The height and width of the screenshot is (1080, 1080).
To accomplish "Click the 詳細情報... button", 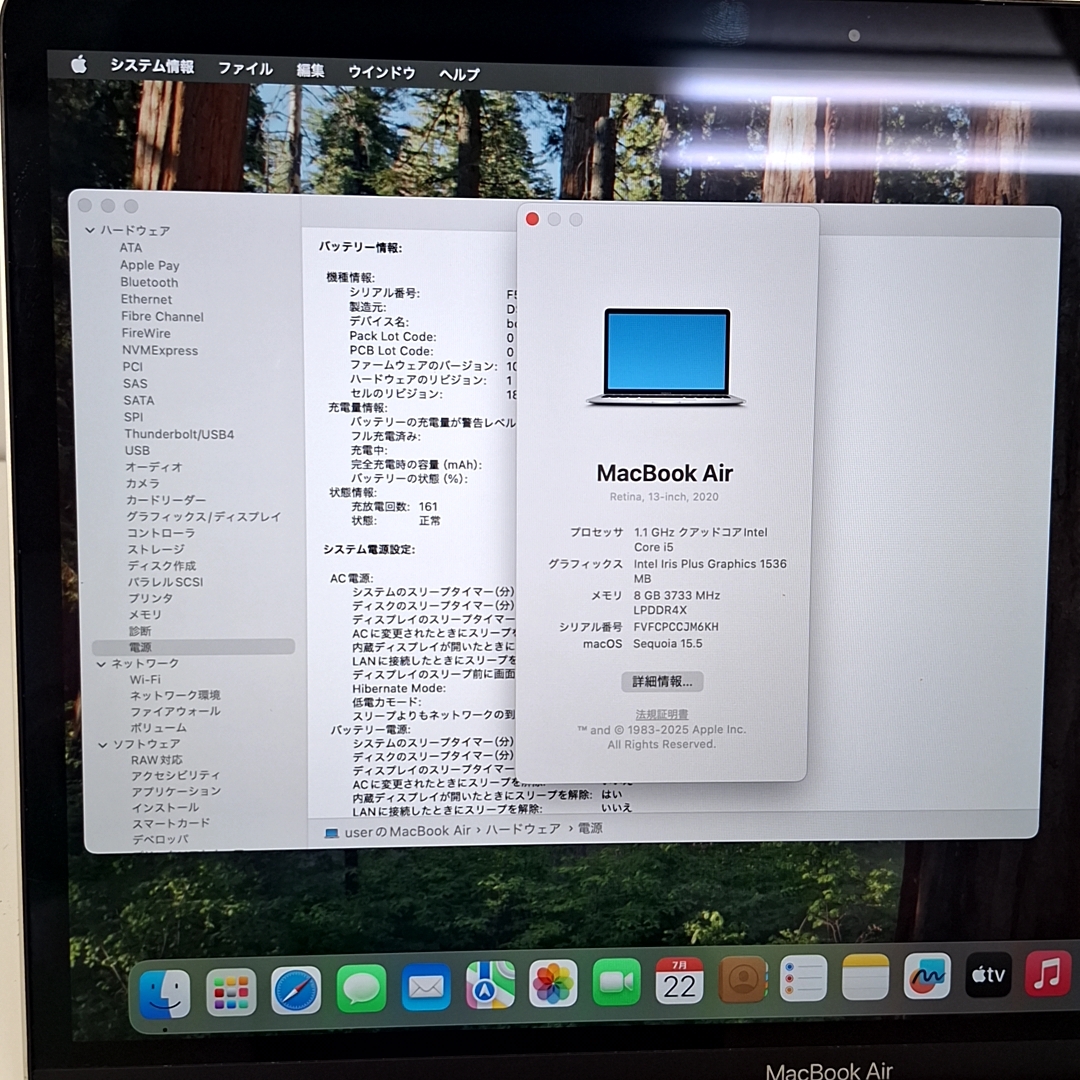I will pos(662,681).
